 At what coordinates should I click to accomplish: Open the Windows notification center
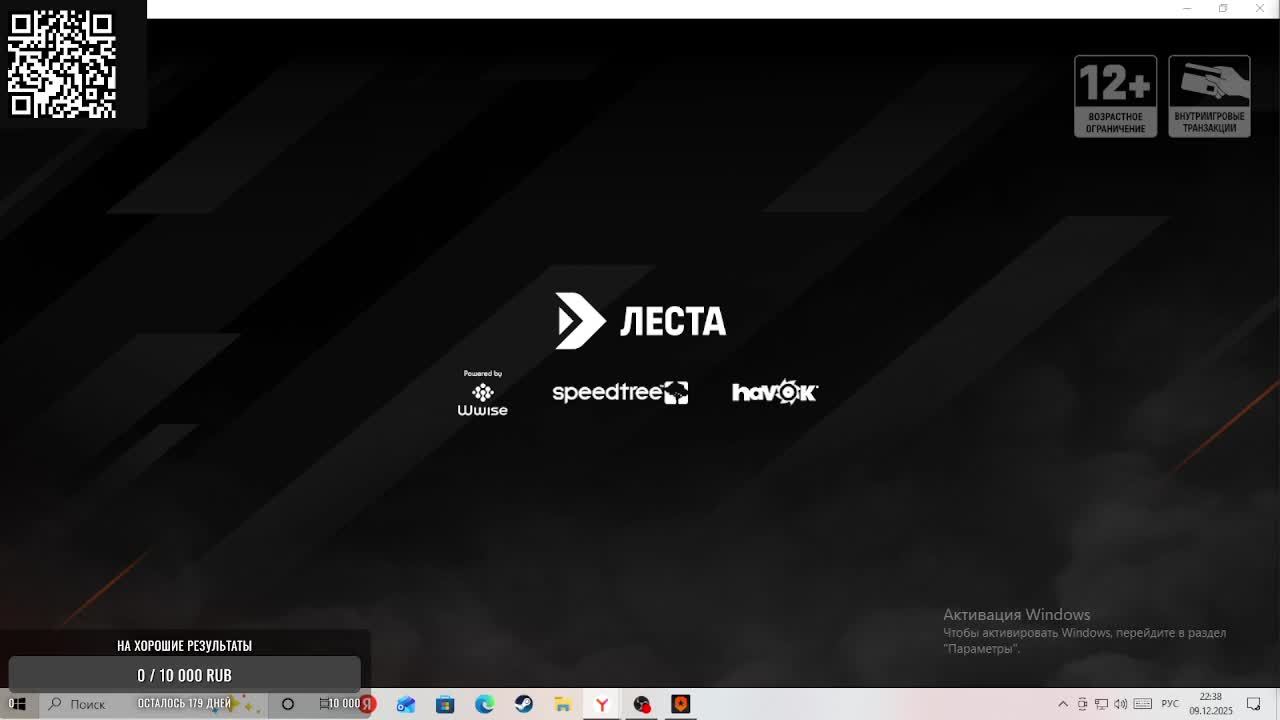1254,704
